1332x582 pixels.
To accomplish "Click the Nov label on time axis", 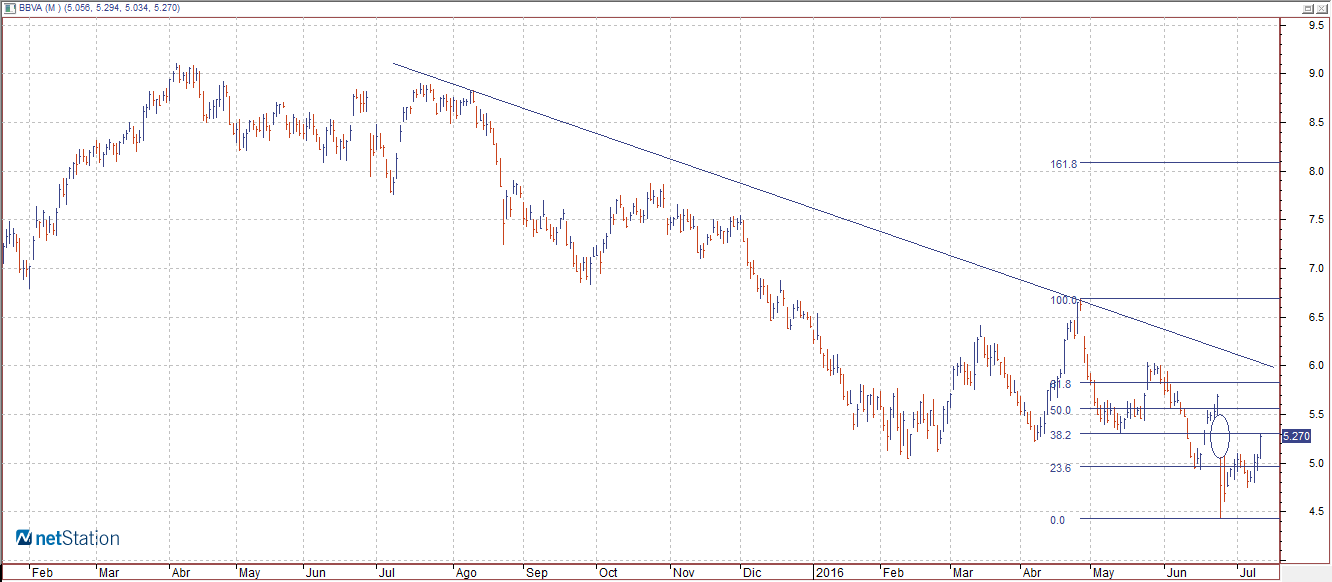I will pos(683,574).
